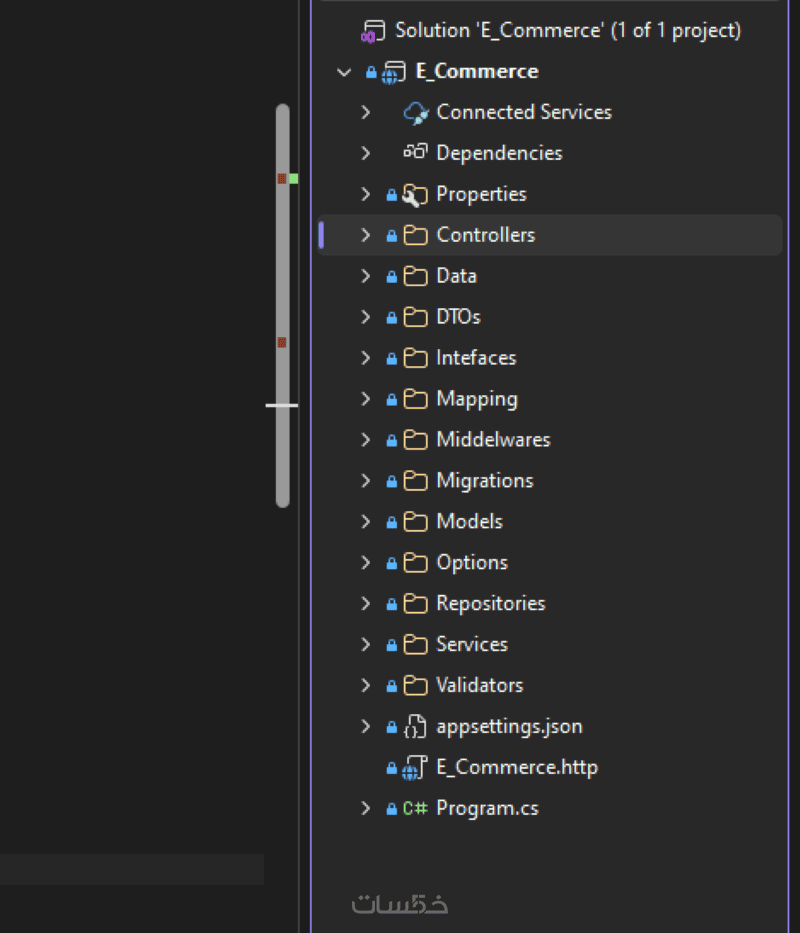
Task: Click the E_Commerce web project icon
Action: click(x=393, y=73)
